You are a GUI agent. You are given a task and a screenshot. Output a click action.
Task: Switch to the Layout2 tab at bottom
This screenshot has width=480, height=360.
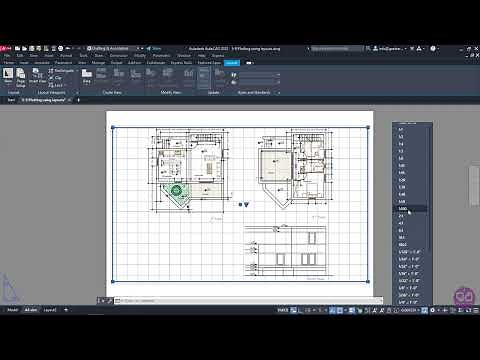coord(50,310)
